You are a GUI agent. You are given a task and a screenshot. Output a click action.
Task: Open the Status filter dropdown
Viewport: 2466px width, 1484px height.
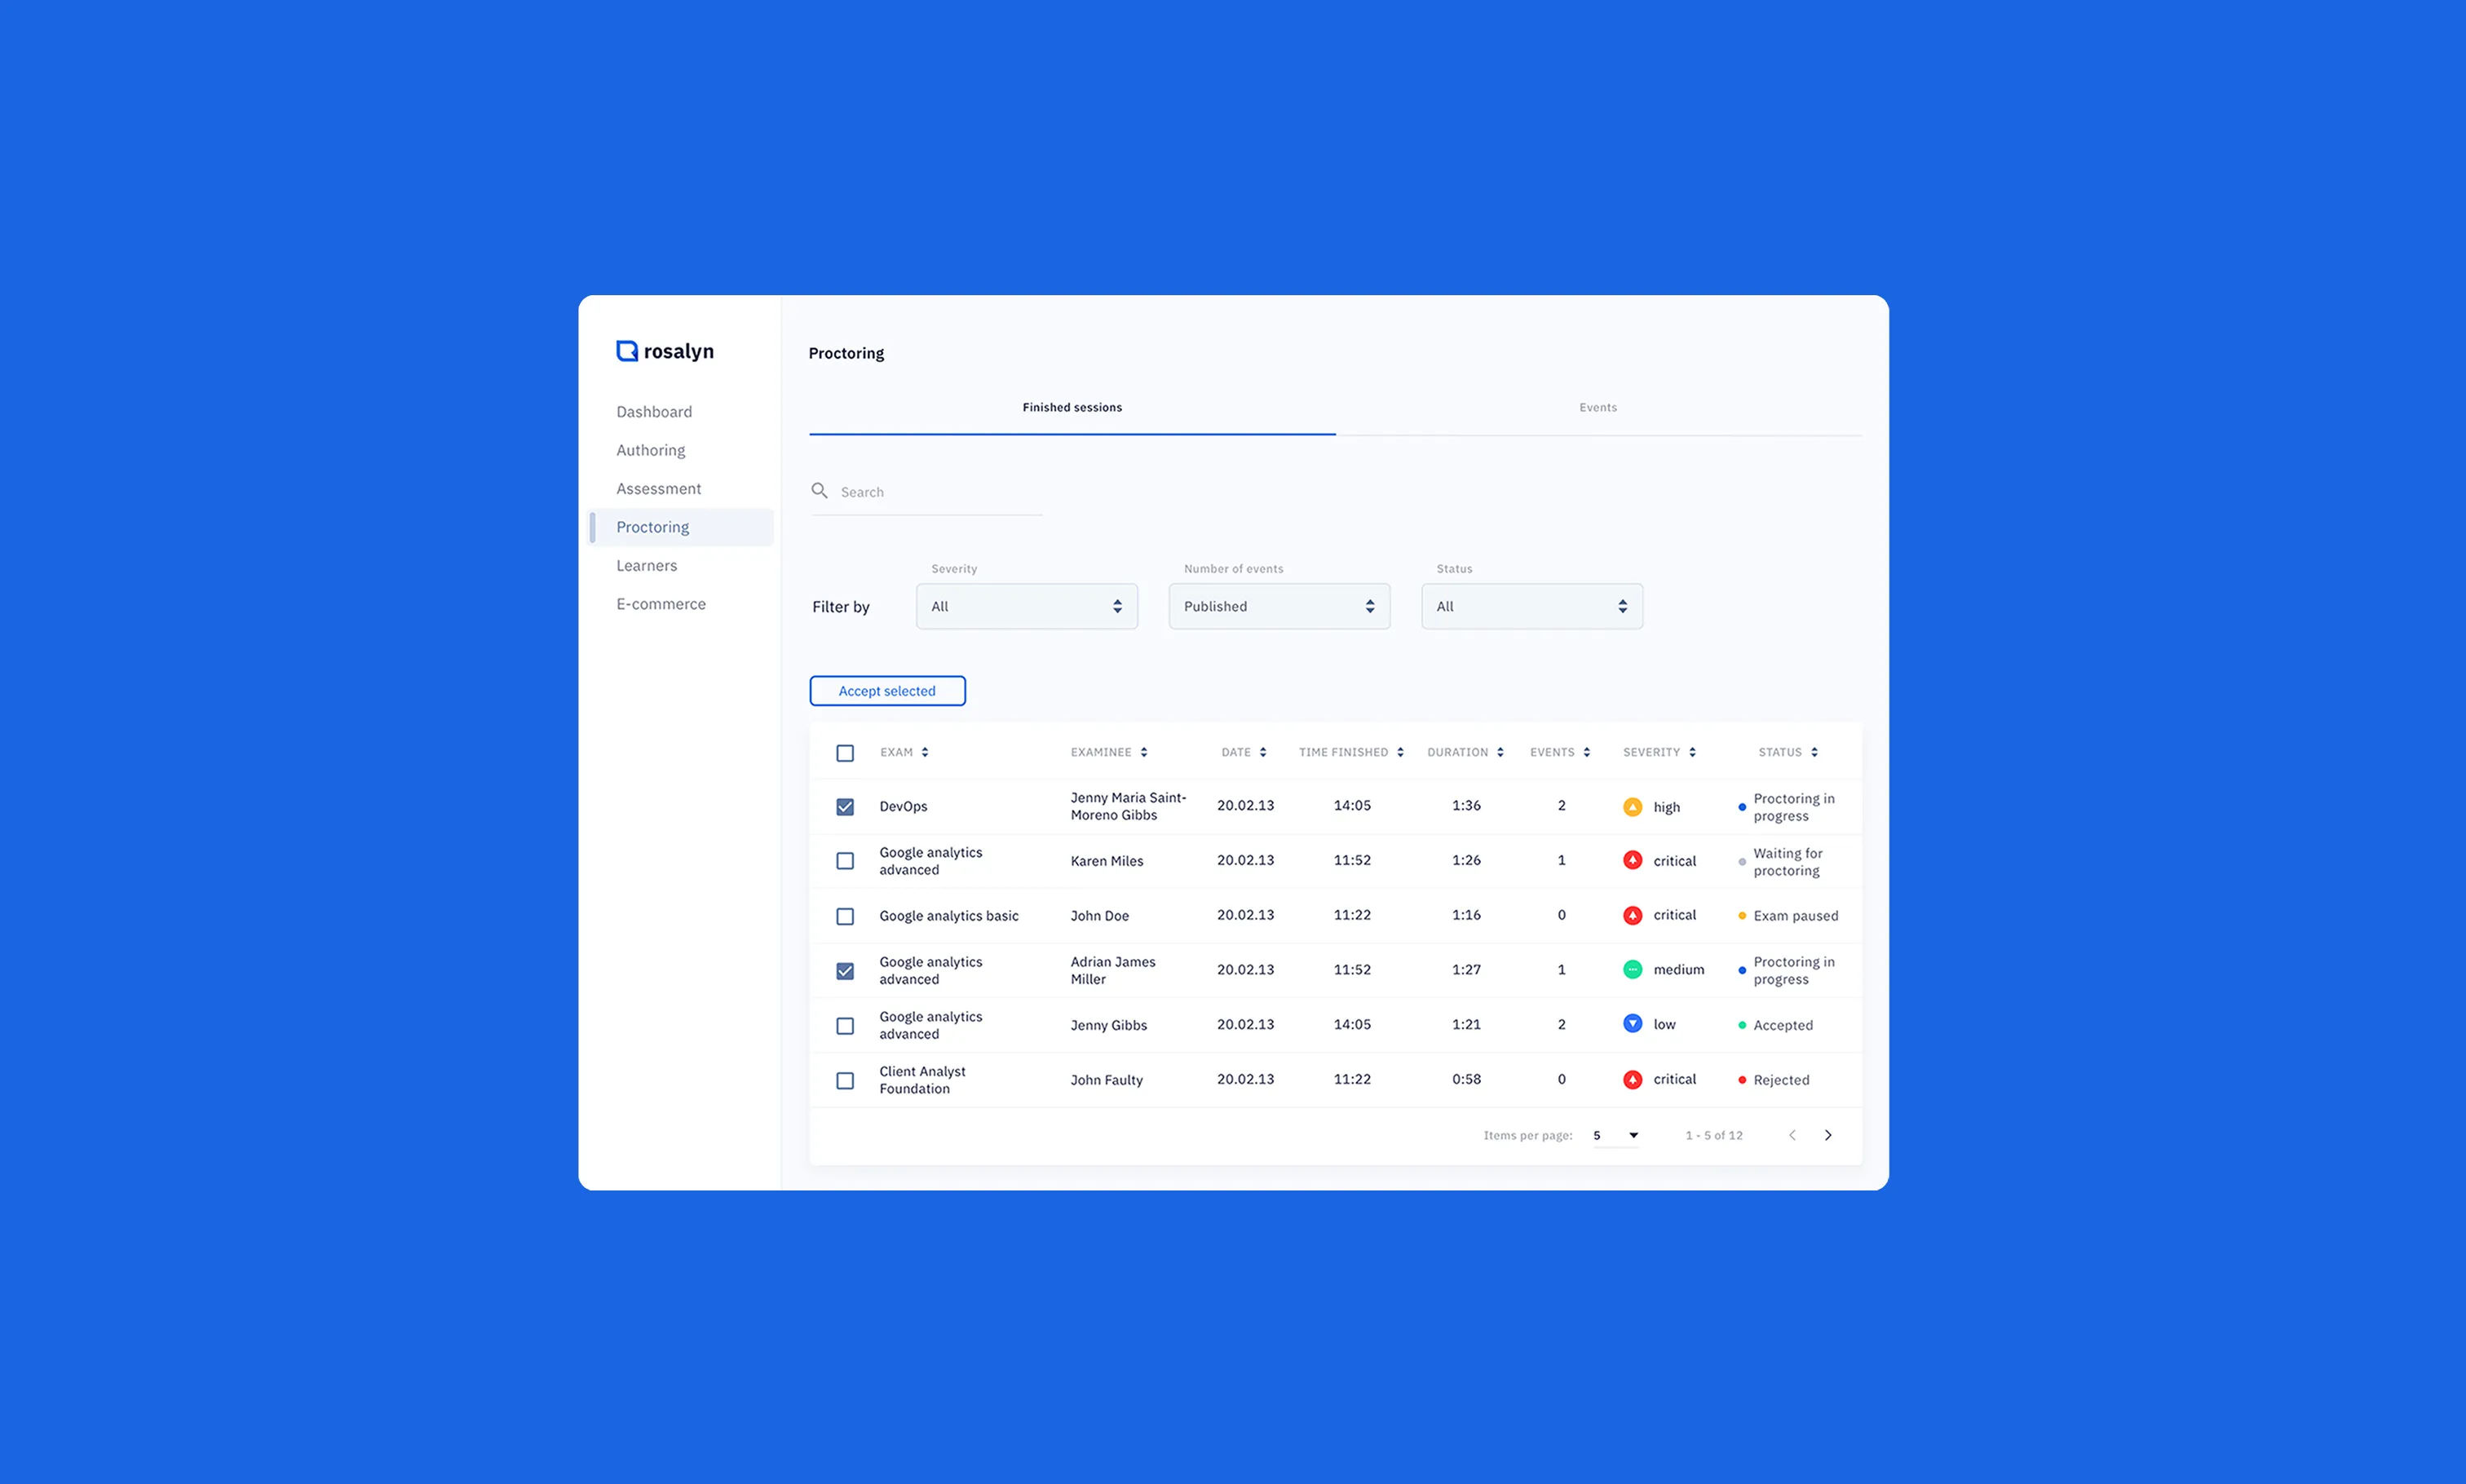(x=1532, y=606)
